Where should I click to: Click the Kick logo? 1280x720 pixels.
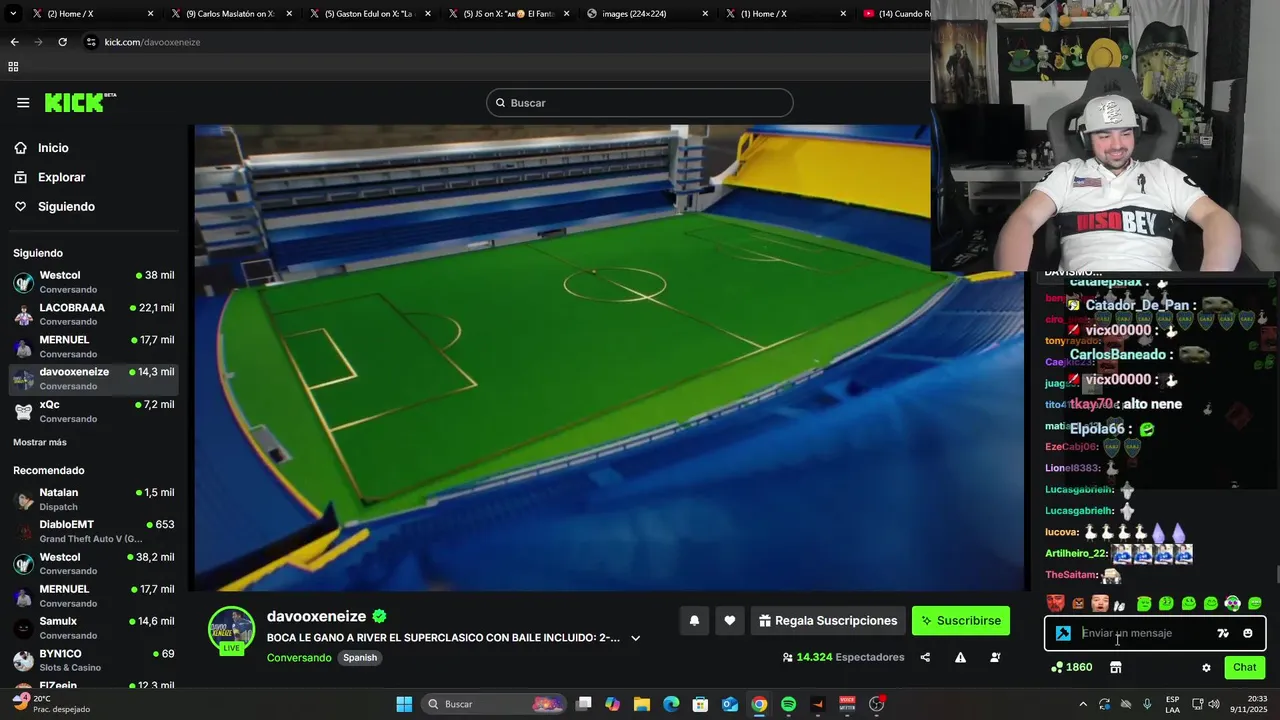click(80, 102)
